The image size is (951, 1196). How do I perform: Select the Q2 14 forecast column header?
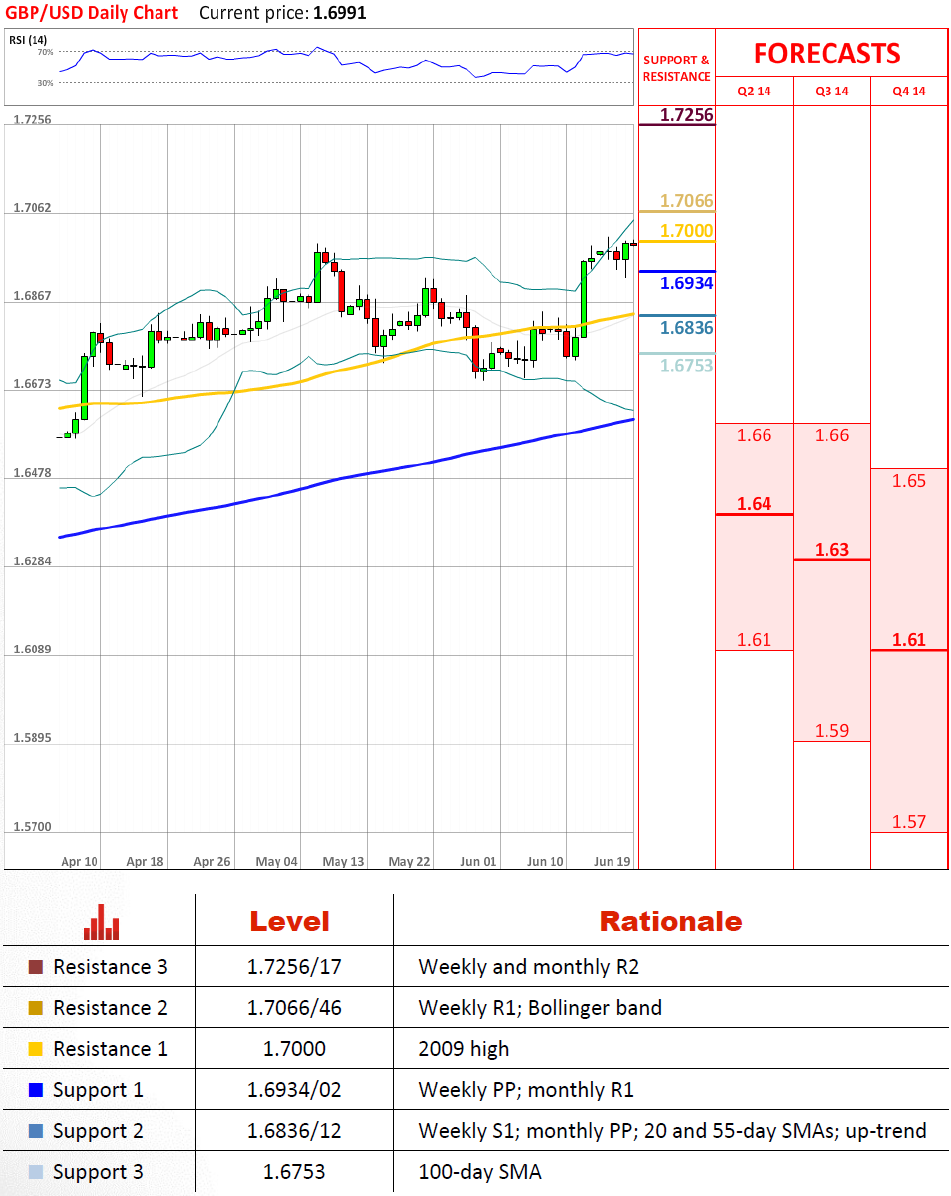click(754, 92)
